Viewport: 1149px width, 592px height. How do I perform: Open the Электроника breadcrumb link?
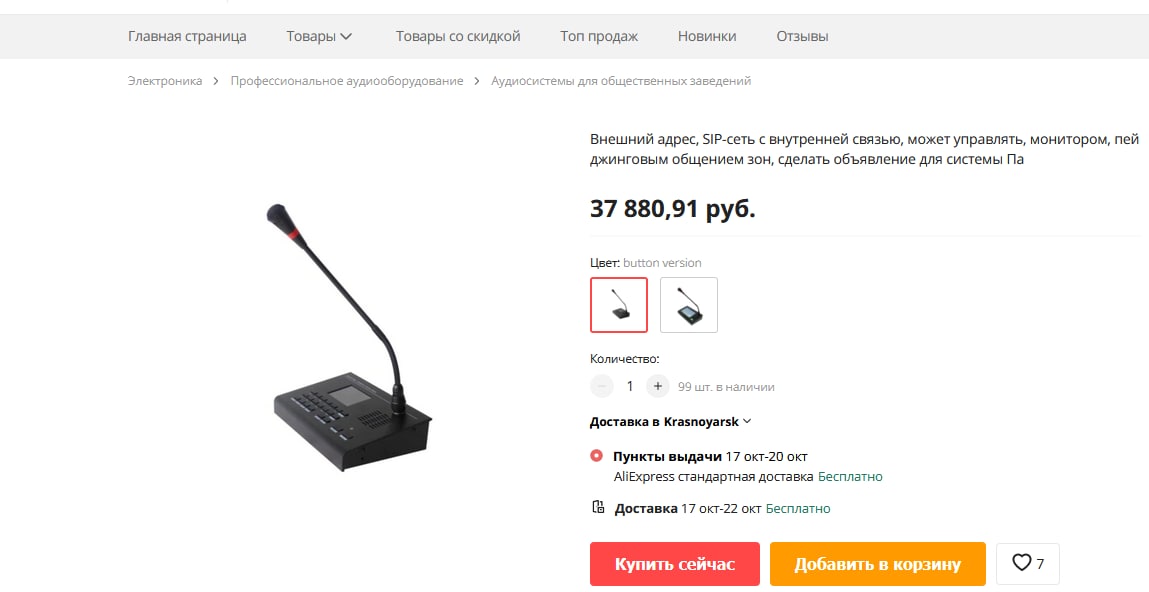tap(165, 81)
